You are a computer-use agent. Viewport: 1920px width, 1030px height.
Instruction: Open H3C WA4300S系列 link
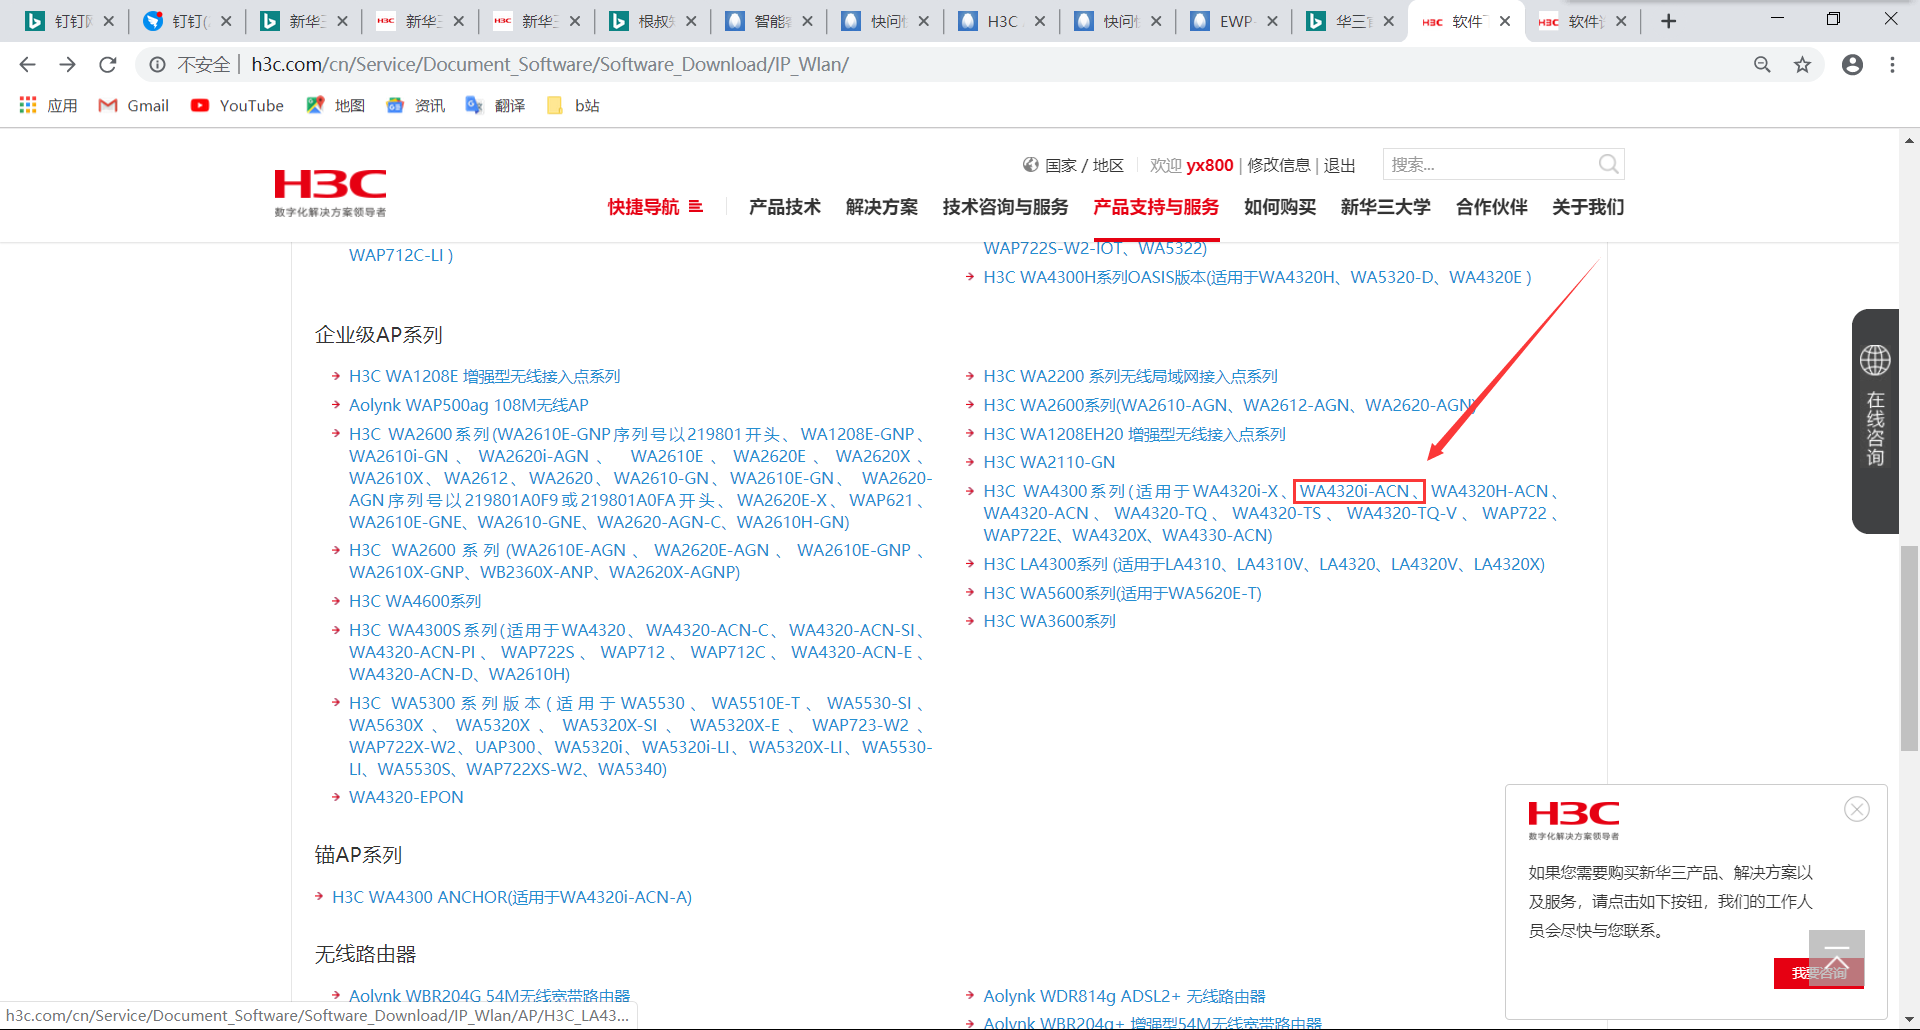[638, 652]
